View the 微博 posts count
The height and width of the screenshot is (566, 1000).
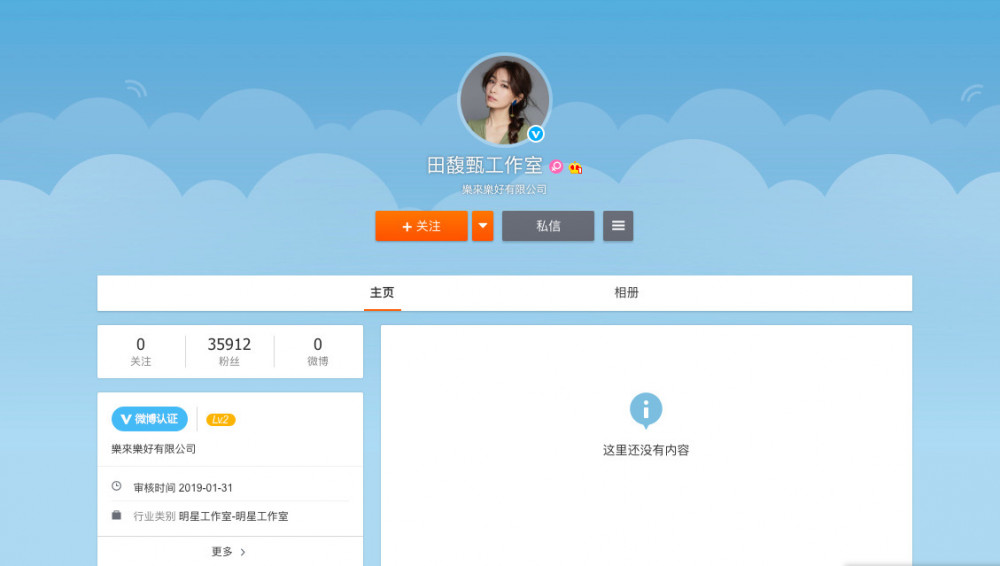318,352
